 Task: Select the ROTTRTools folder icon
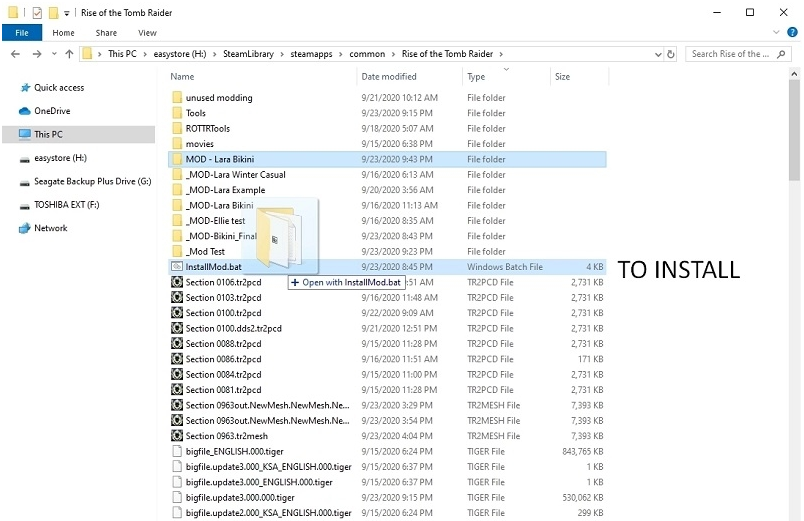tap(177, 128)
